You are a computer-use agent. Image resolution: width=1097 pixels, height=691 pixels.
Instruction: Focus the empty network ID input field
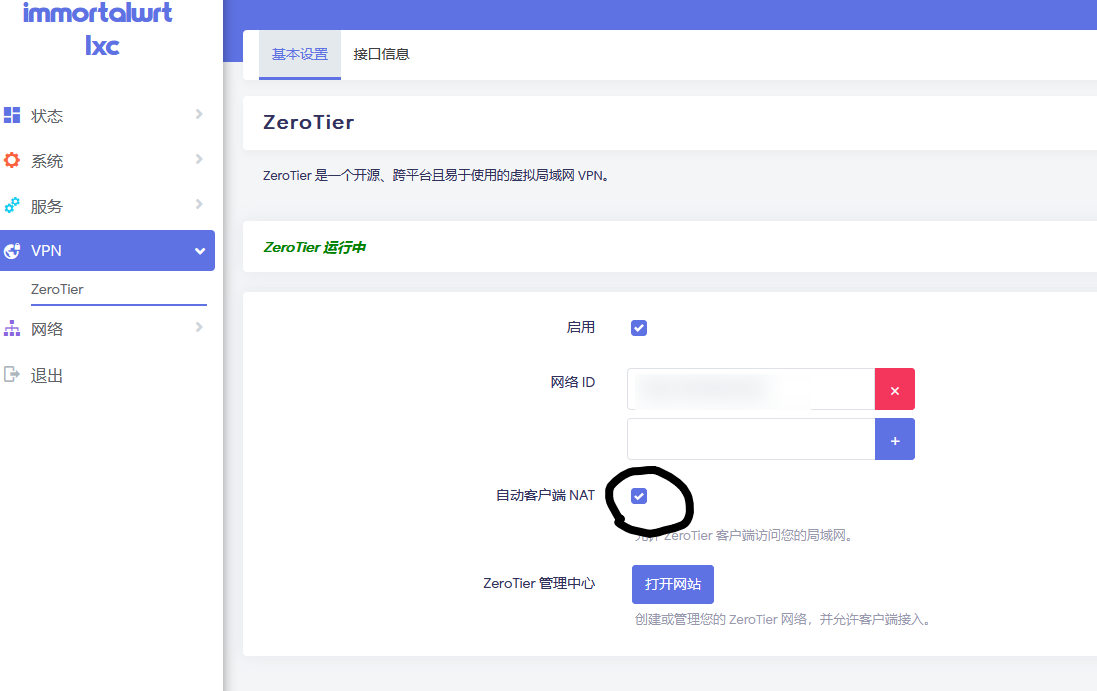pyautogui.click(x=751, y=439)
